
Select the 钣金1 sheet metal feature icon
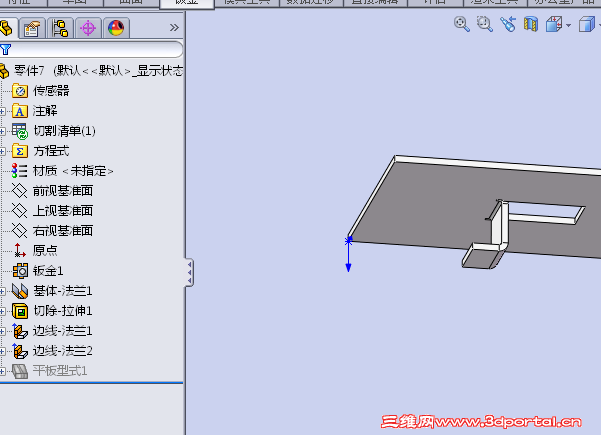tap(20, 271)
